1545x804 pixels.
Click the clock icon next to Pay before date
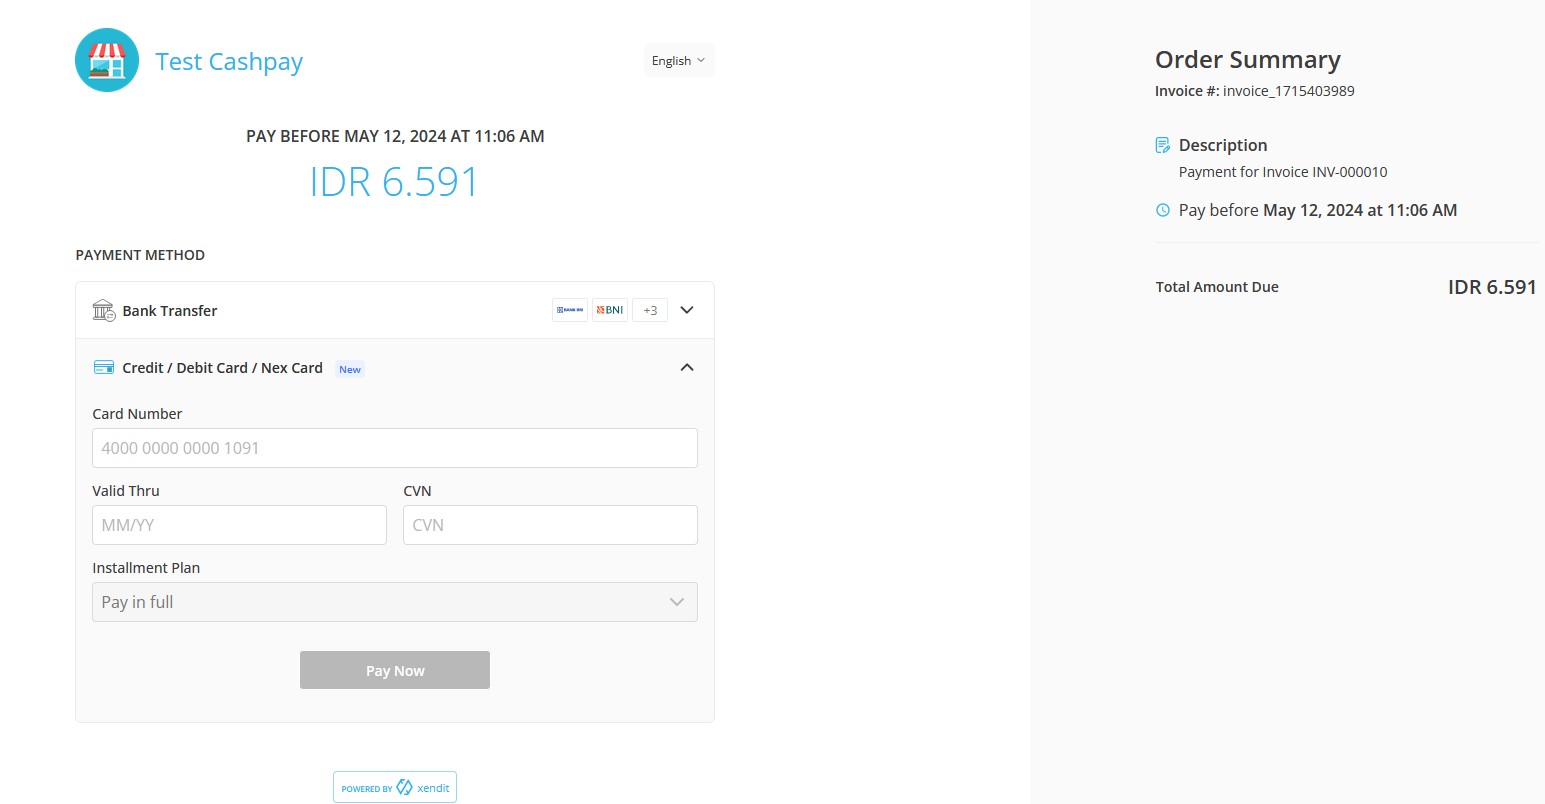pos(1162,210)
